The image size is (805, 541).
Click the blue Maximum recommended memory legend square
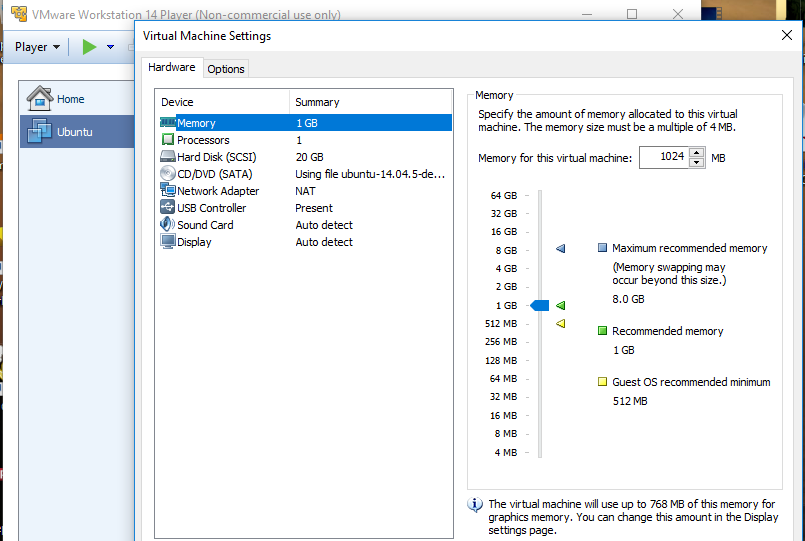[602, 248]
